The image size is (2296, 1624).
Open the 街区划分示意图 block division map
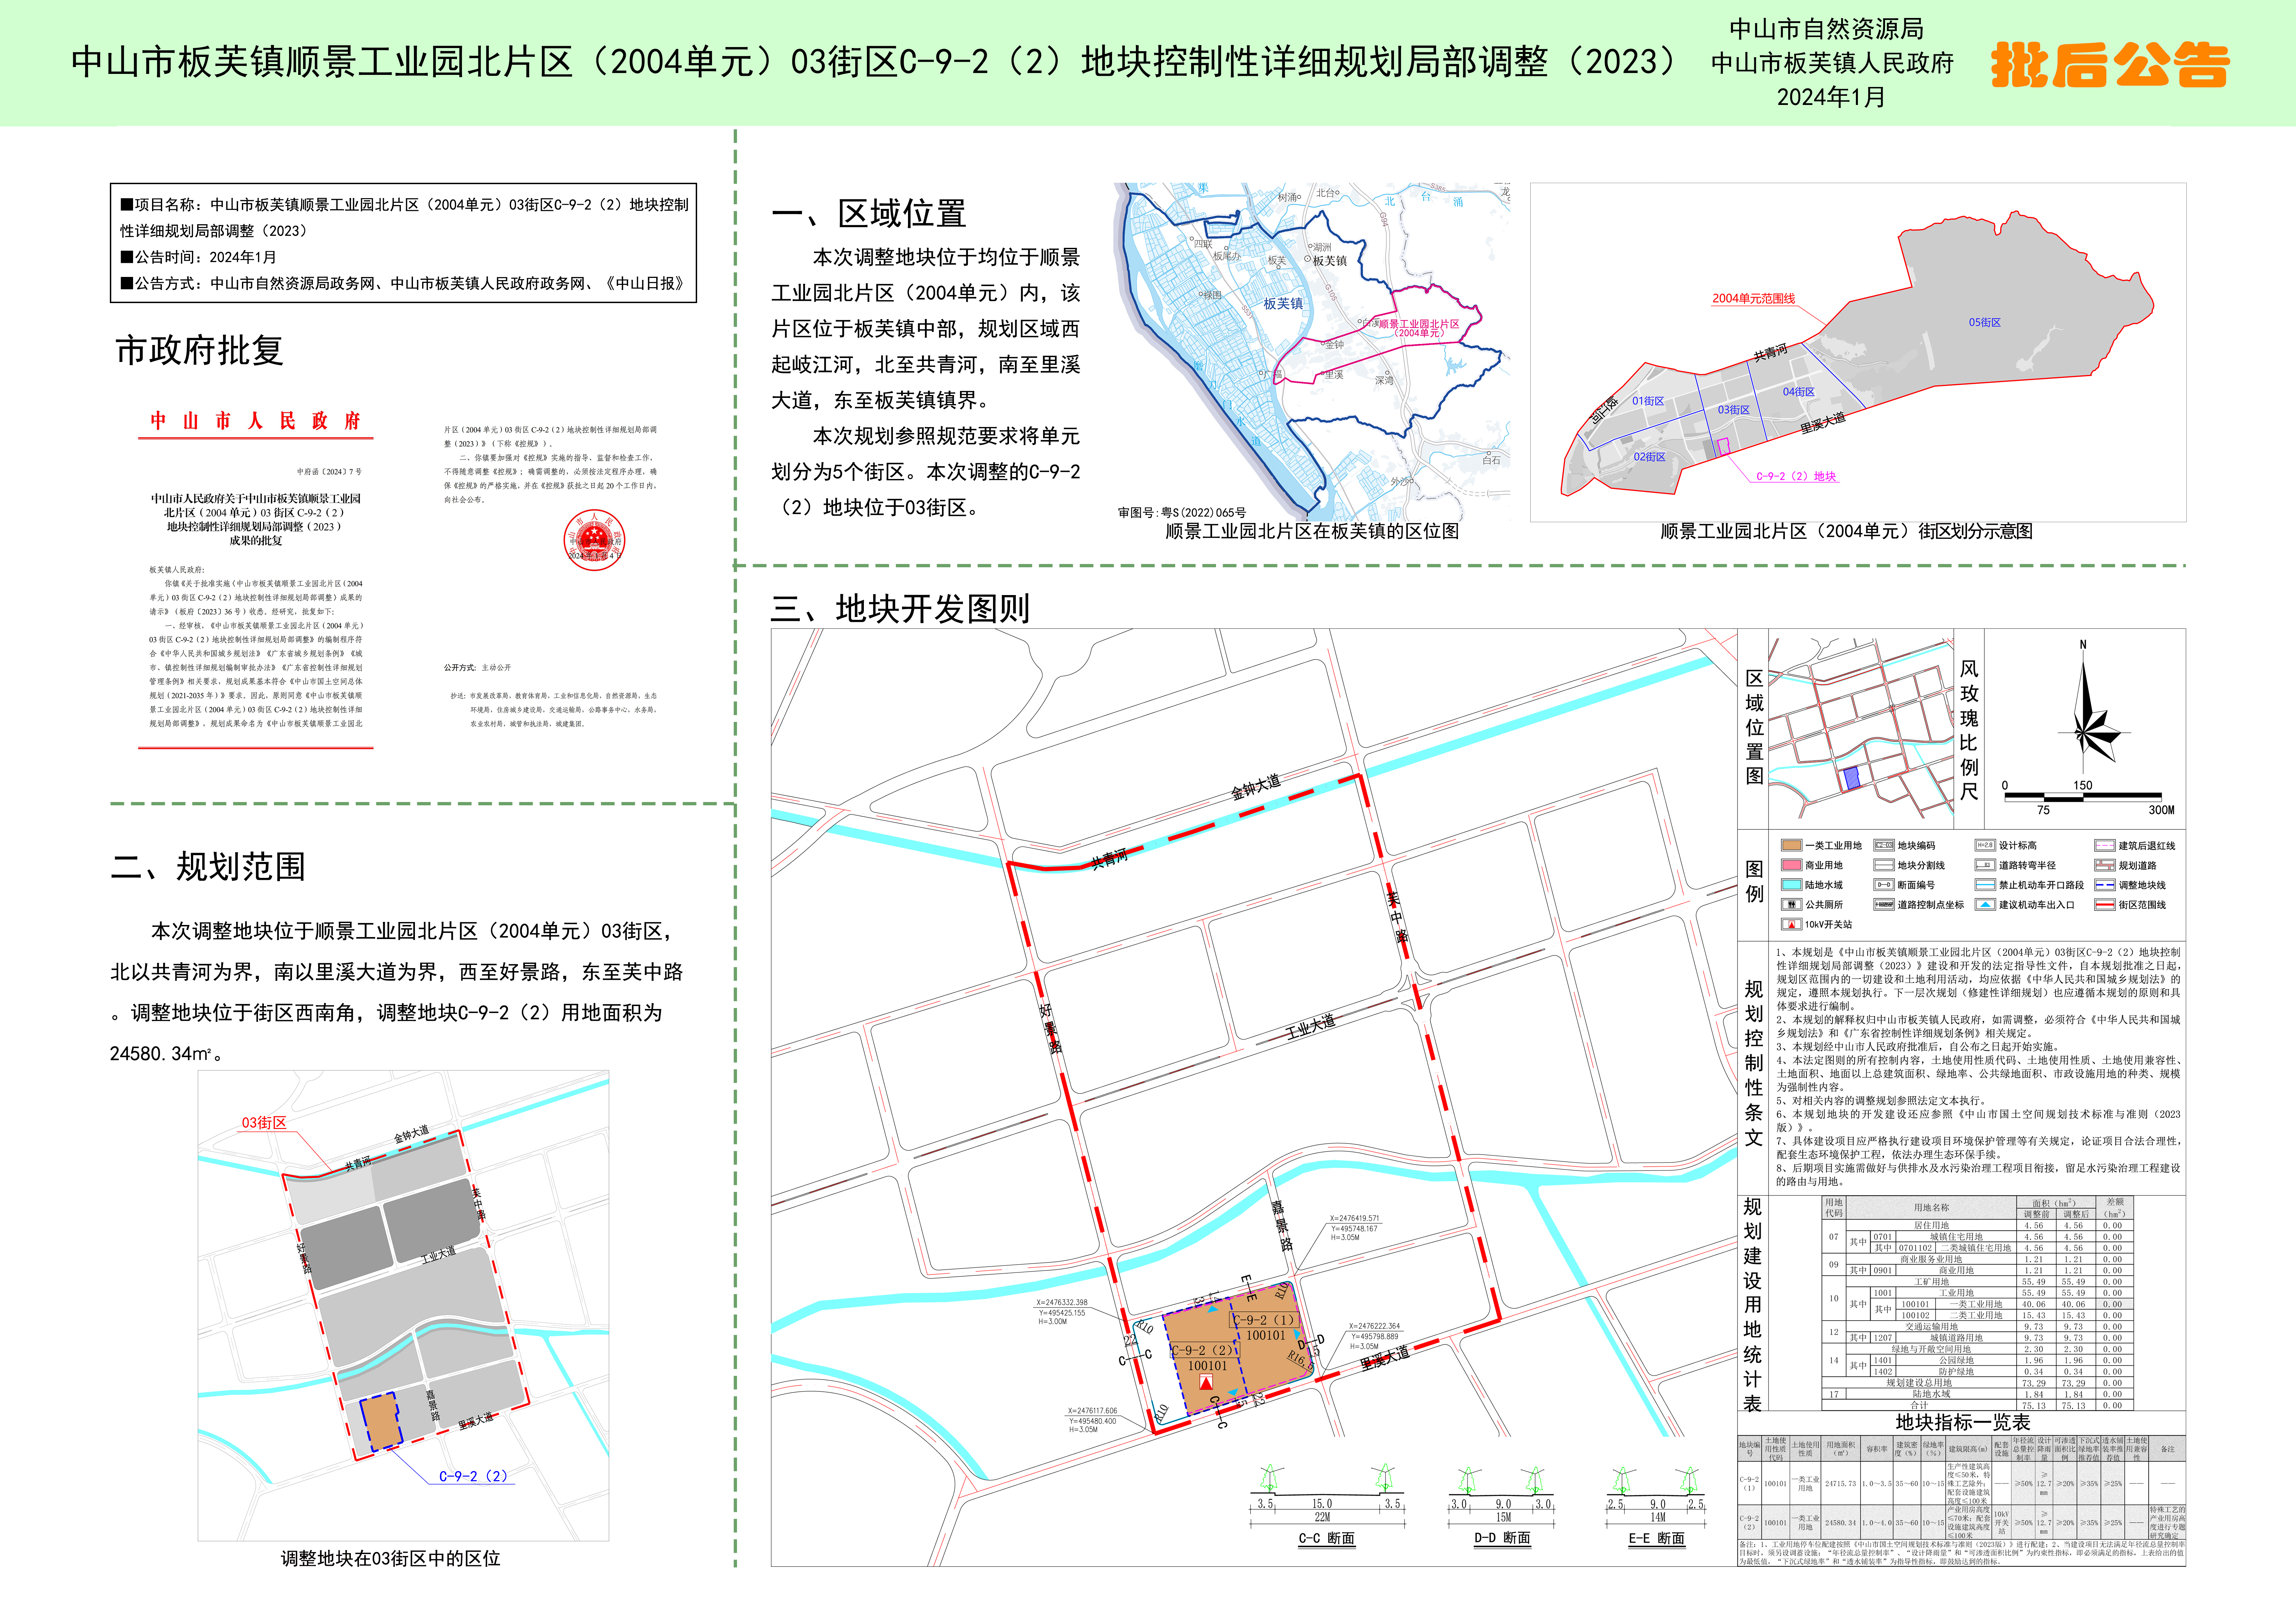tap(1858, 352)
